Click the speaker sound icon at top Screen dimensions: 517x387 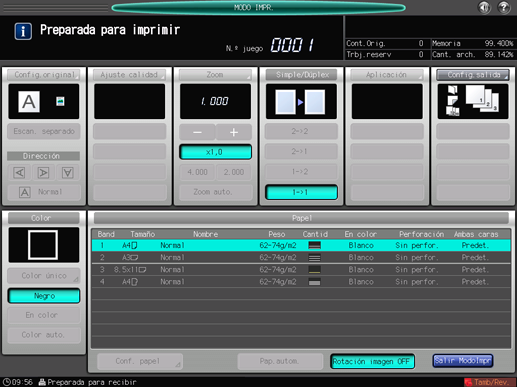484,7
